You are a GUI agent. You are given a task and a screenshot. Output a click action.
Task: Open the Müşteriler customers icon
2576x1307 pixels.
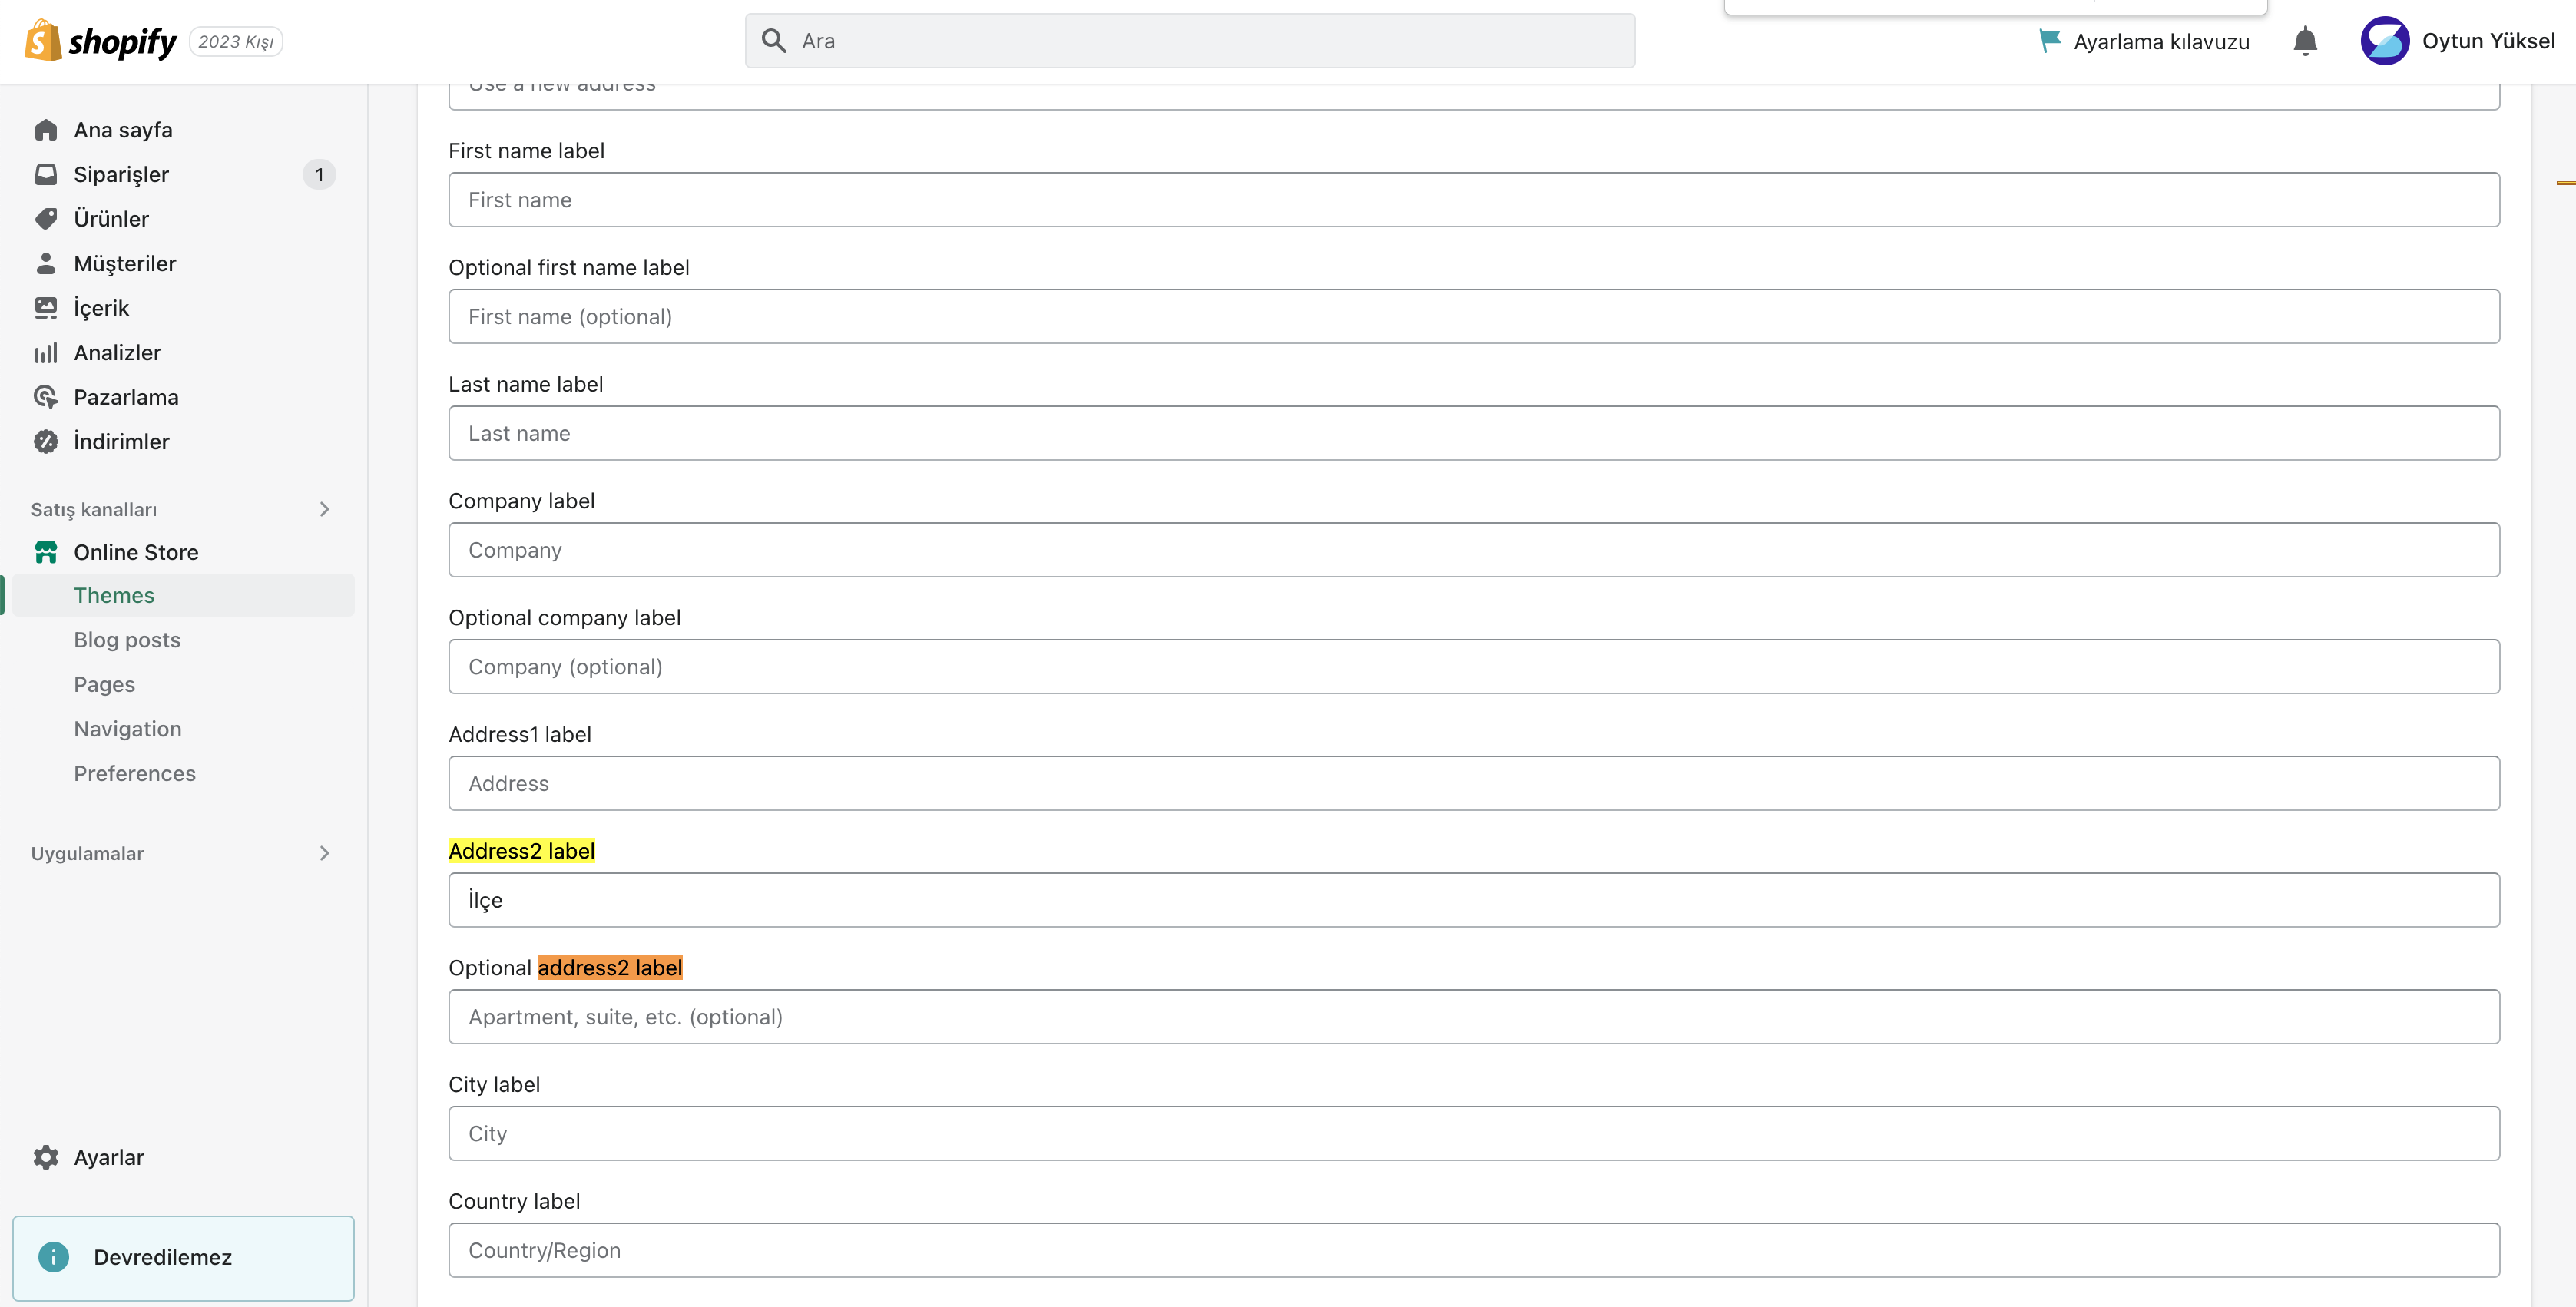click(x=46, y=262)
